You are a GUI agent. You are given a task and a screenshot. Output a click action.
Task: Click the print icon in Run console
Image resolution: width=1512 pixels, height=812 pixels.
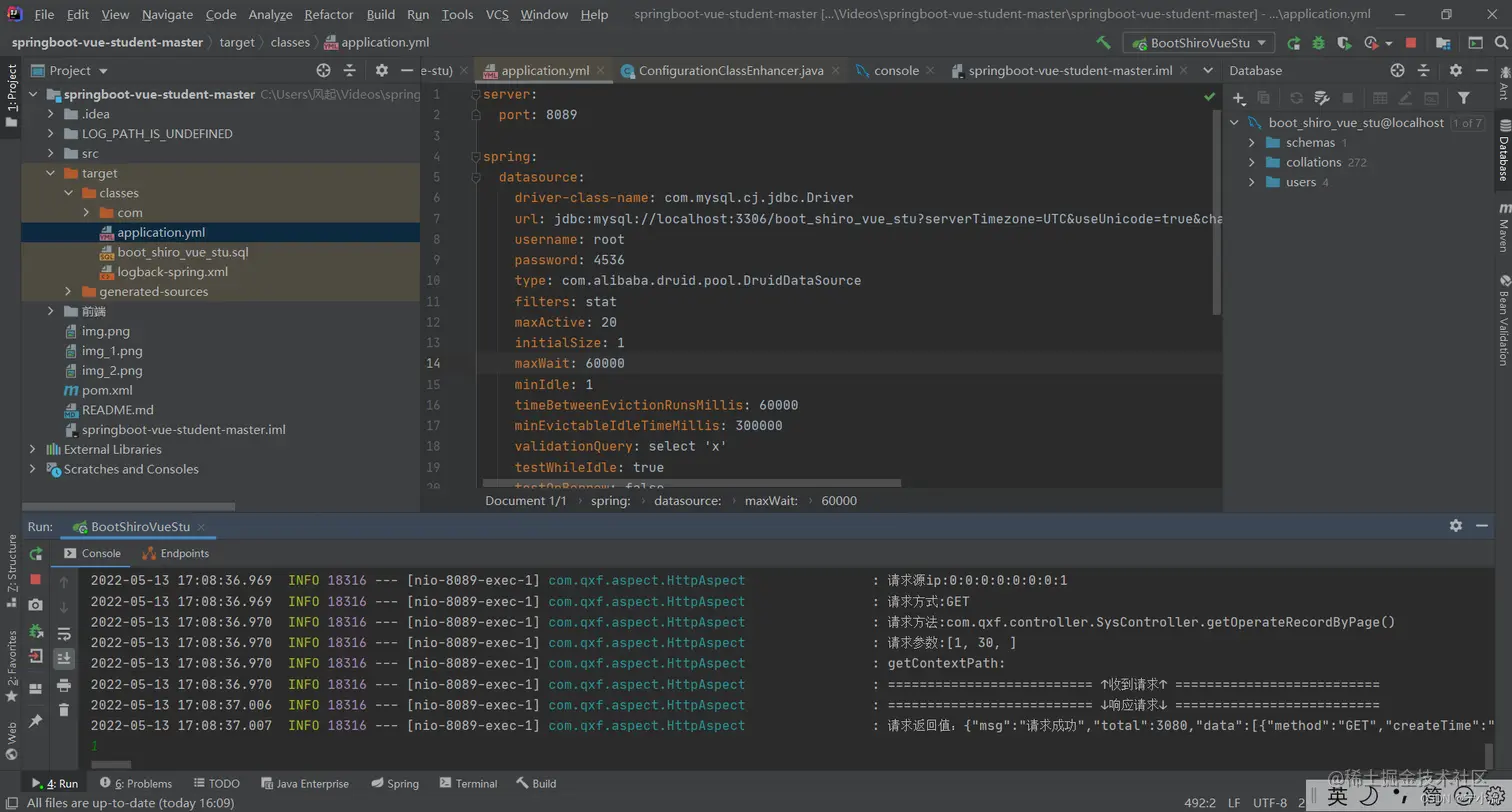[x=64, y=685]
